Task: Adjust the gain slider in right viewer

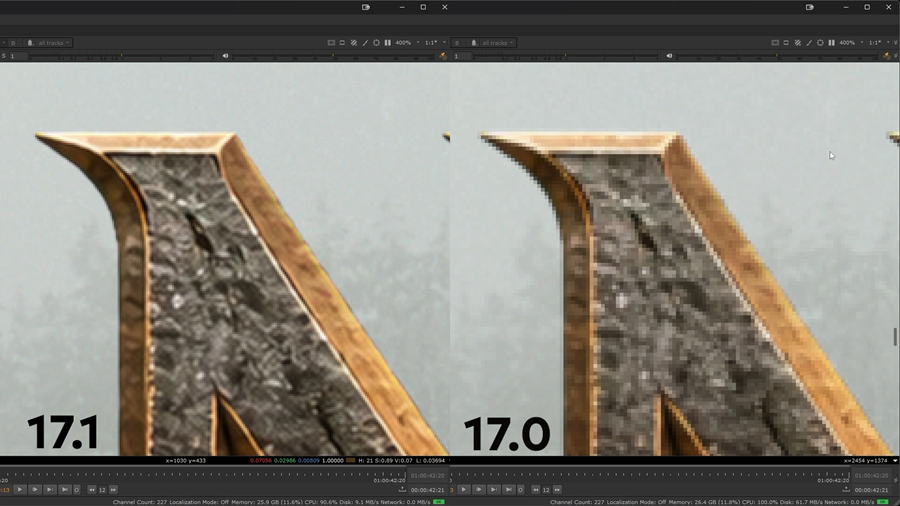Action: coord(567,56)
